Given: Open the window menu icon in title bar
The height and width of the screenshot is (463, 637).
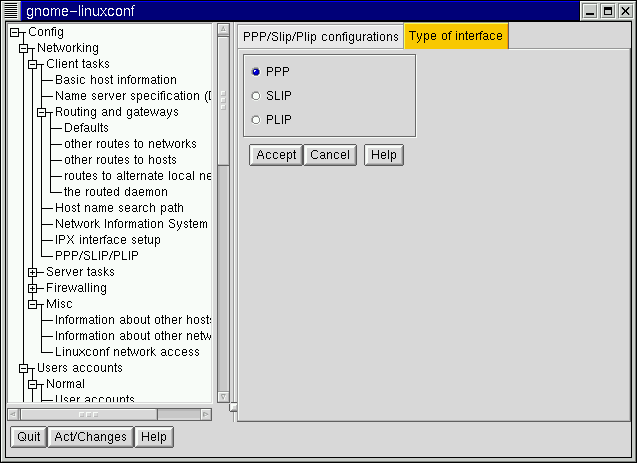Looking at the screenshot, I should 11,11.
